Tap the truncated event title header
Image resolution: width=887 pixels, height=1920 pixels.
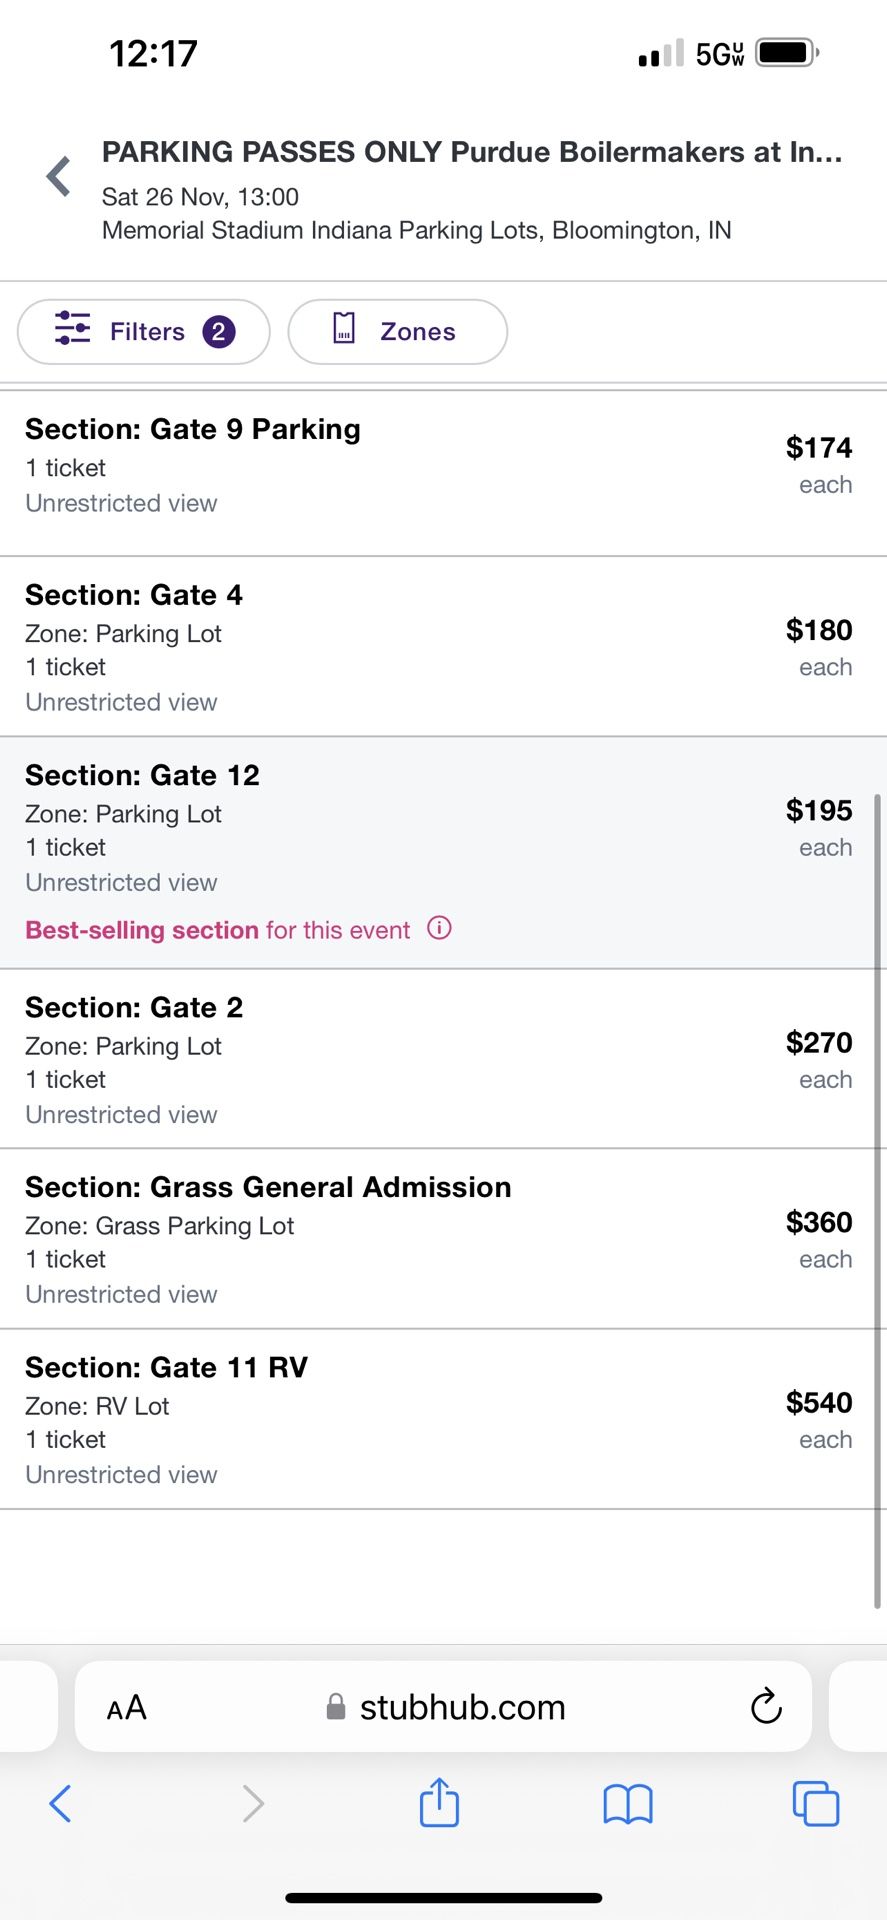pyautogui.click(x=472, y=152)
